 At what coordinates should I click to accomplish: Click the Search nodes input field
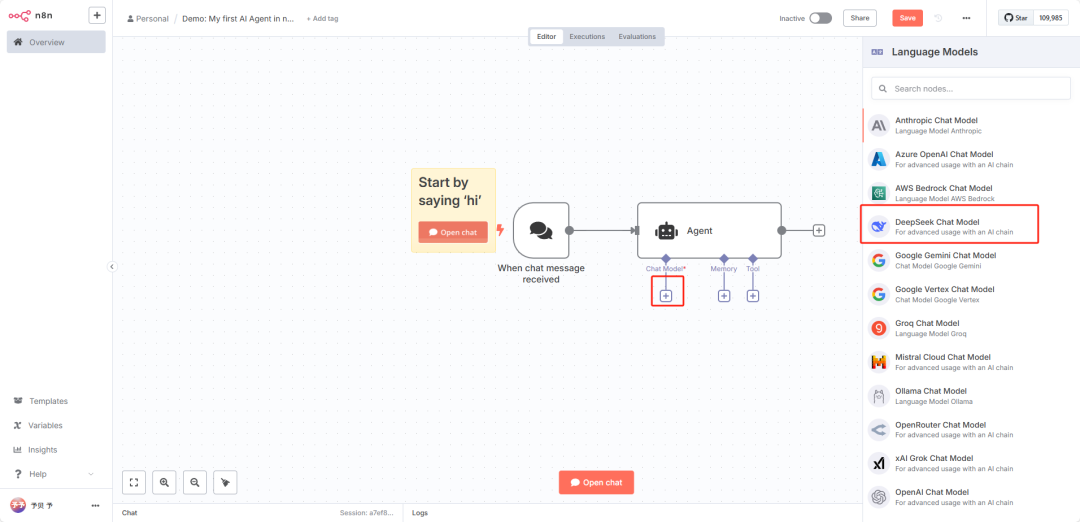click(970, 89)
